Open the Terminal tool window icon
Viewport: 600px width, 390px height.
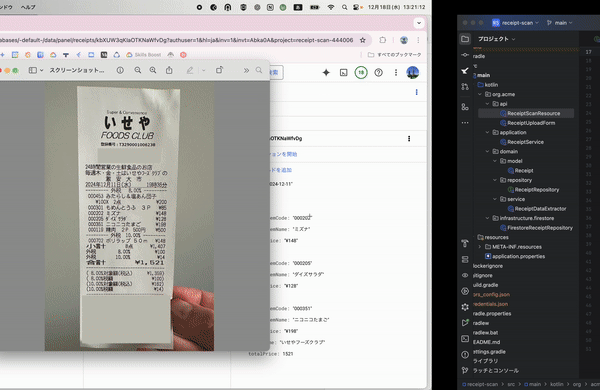[x=465, y=339]
